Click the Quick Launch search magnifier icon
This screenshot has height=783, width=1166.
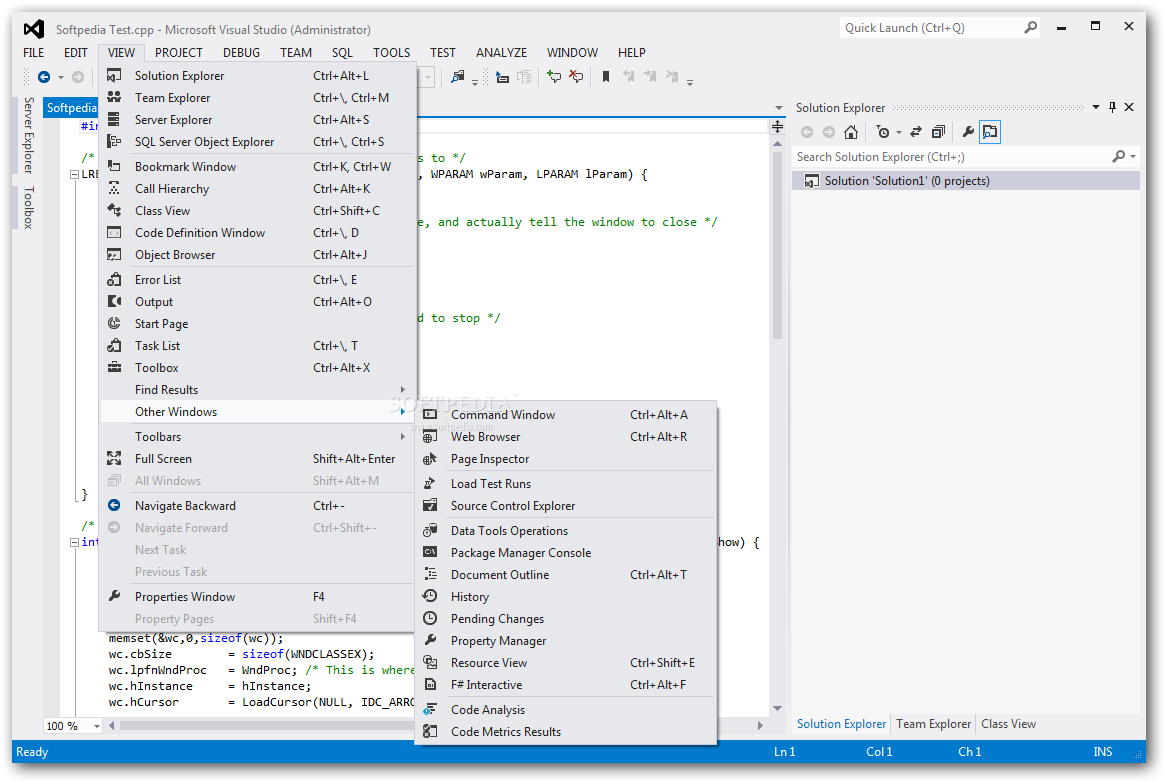(x=1031, y=28)
